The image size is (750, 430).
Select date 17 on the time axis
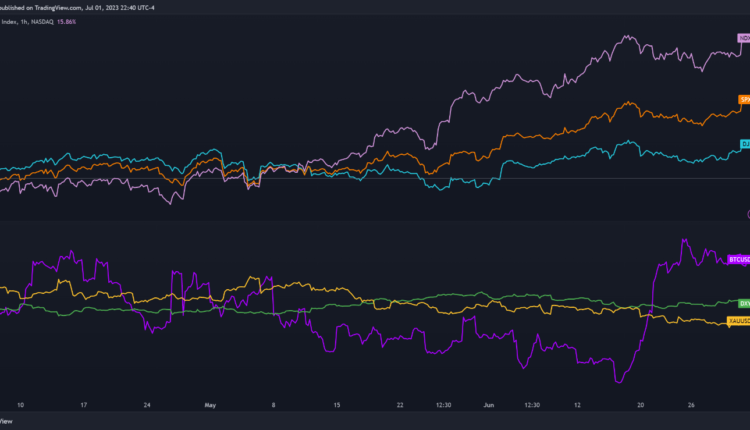pyautogui.click(x=85, y=406)
